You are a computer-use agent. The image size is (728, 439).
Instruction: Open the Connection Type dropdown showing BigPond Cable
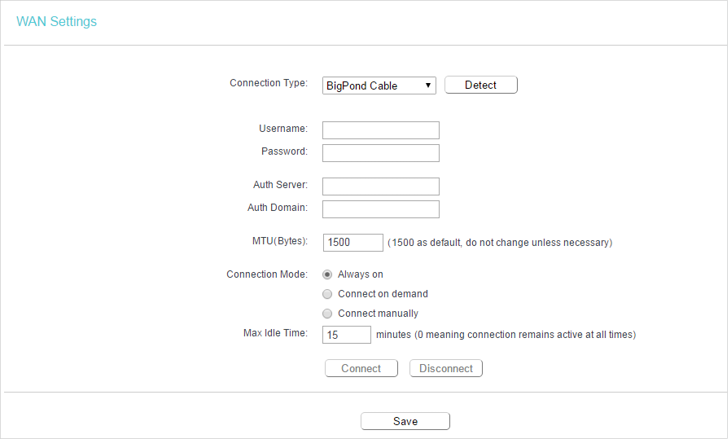coord(379,85)
